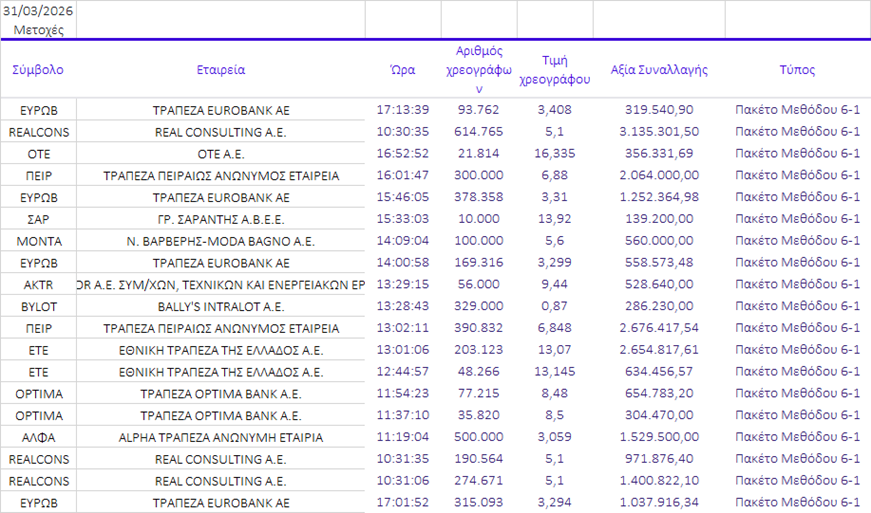This screenshot has height=513, width=871.
Task: Select the value 1.400.822,10
Action: (x=659, y=481)
